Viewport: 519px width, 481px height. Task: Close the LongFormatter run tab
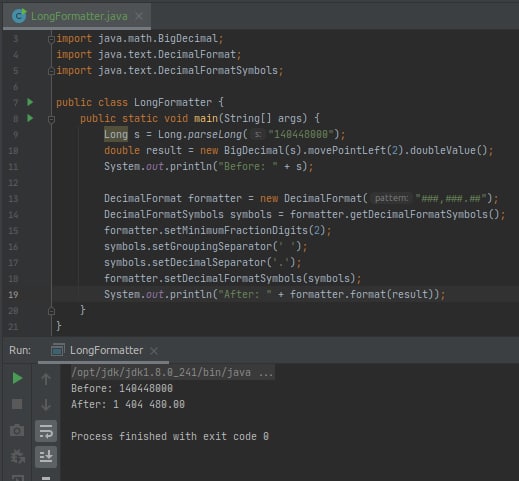(x=154, y=351)
